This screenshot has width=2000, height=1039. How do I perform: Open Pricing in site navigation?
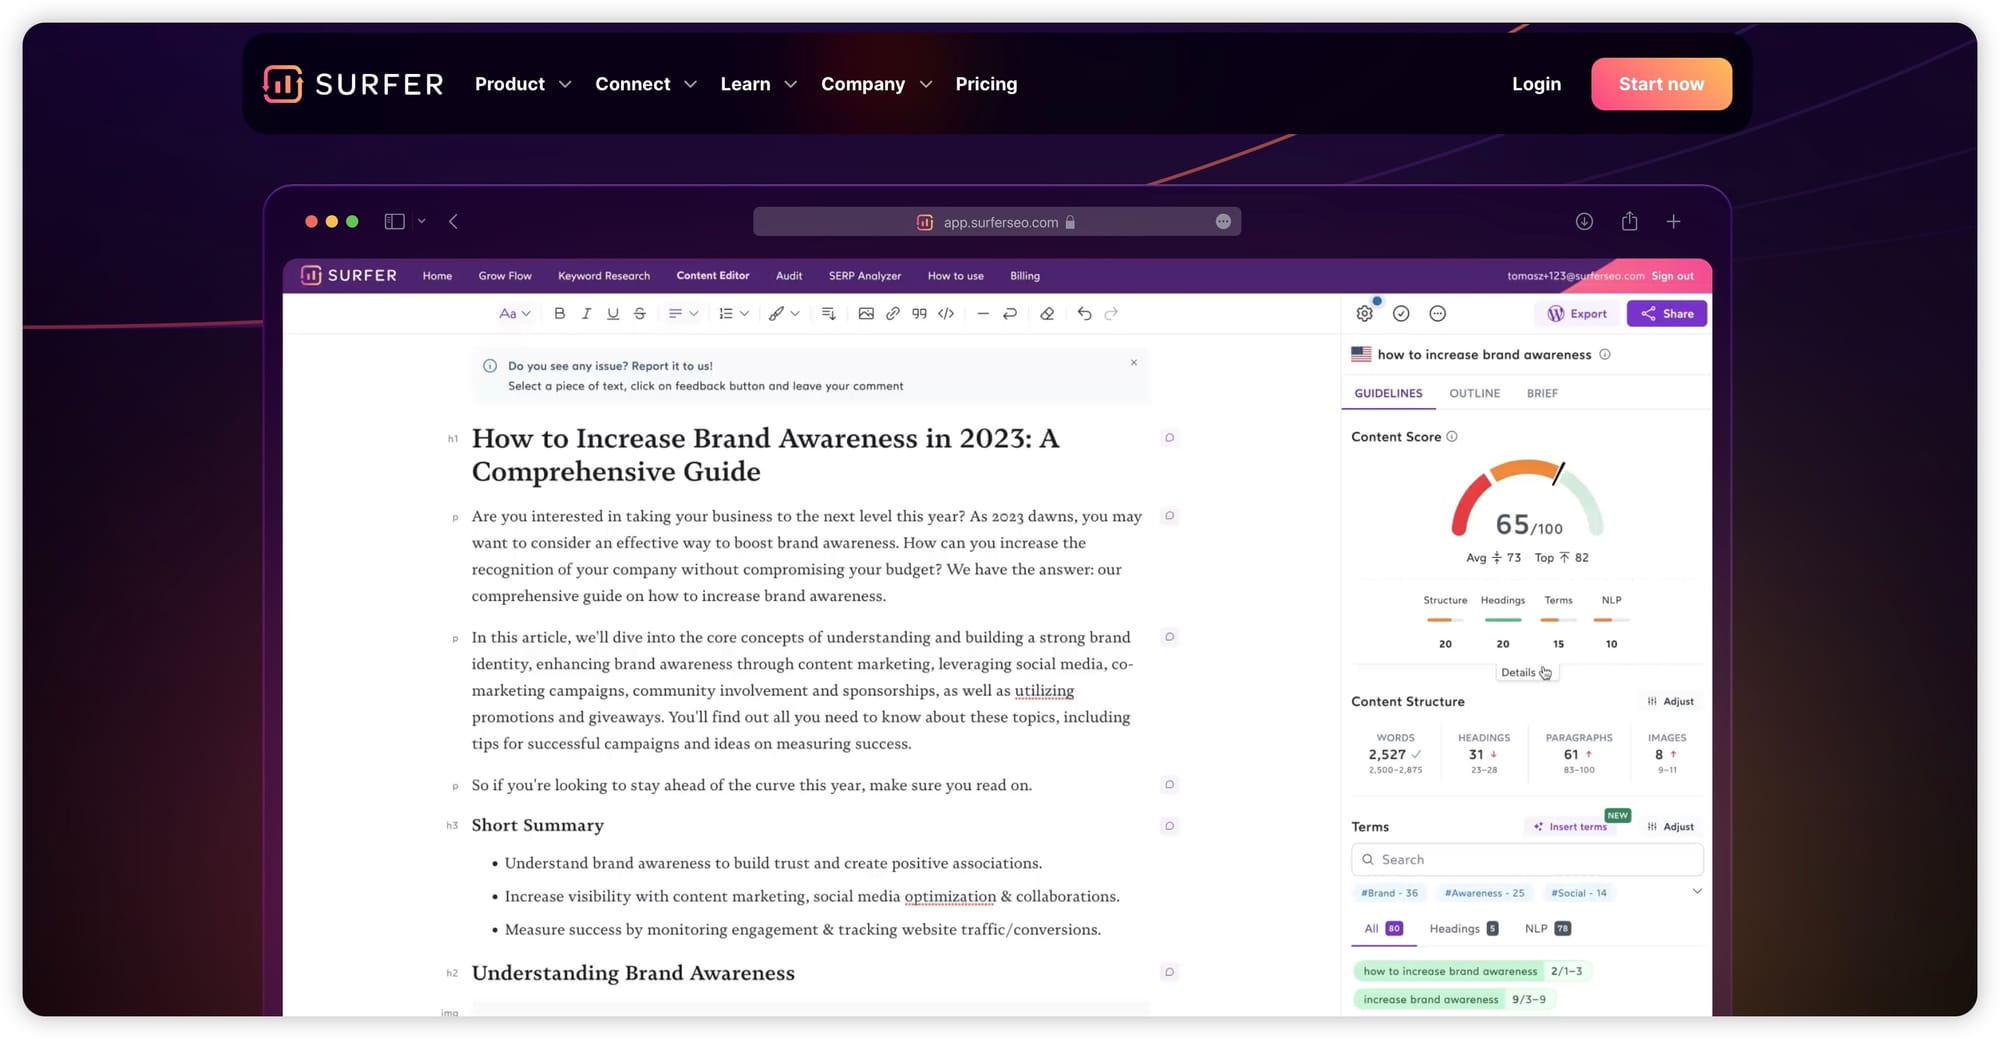(x=986, y=84)
